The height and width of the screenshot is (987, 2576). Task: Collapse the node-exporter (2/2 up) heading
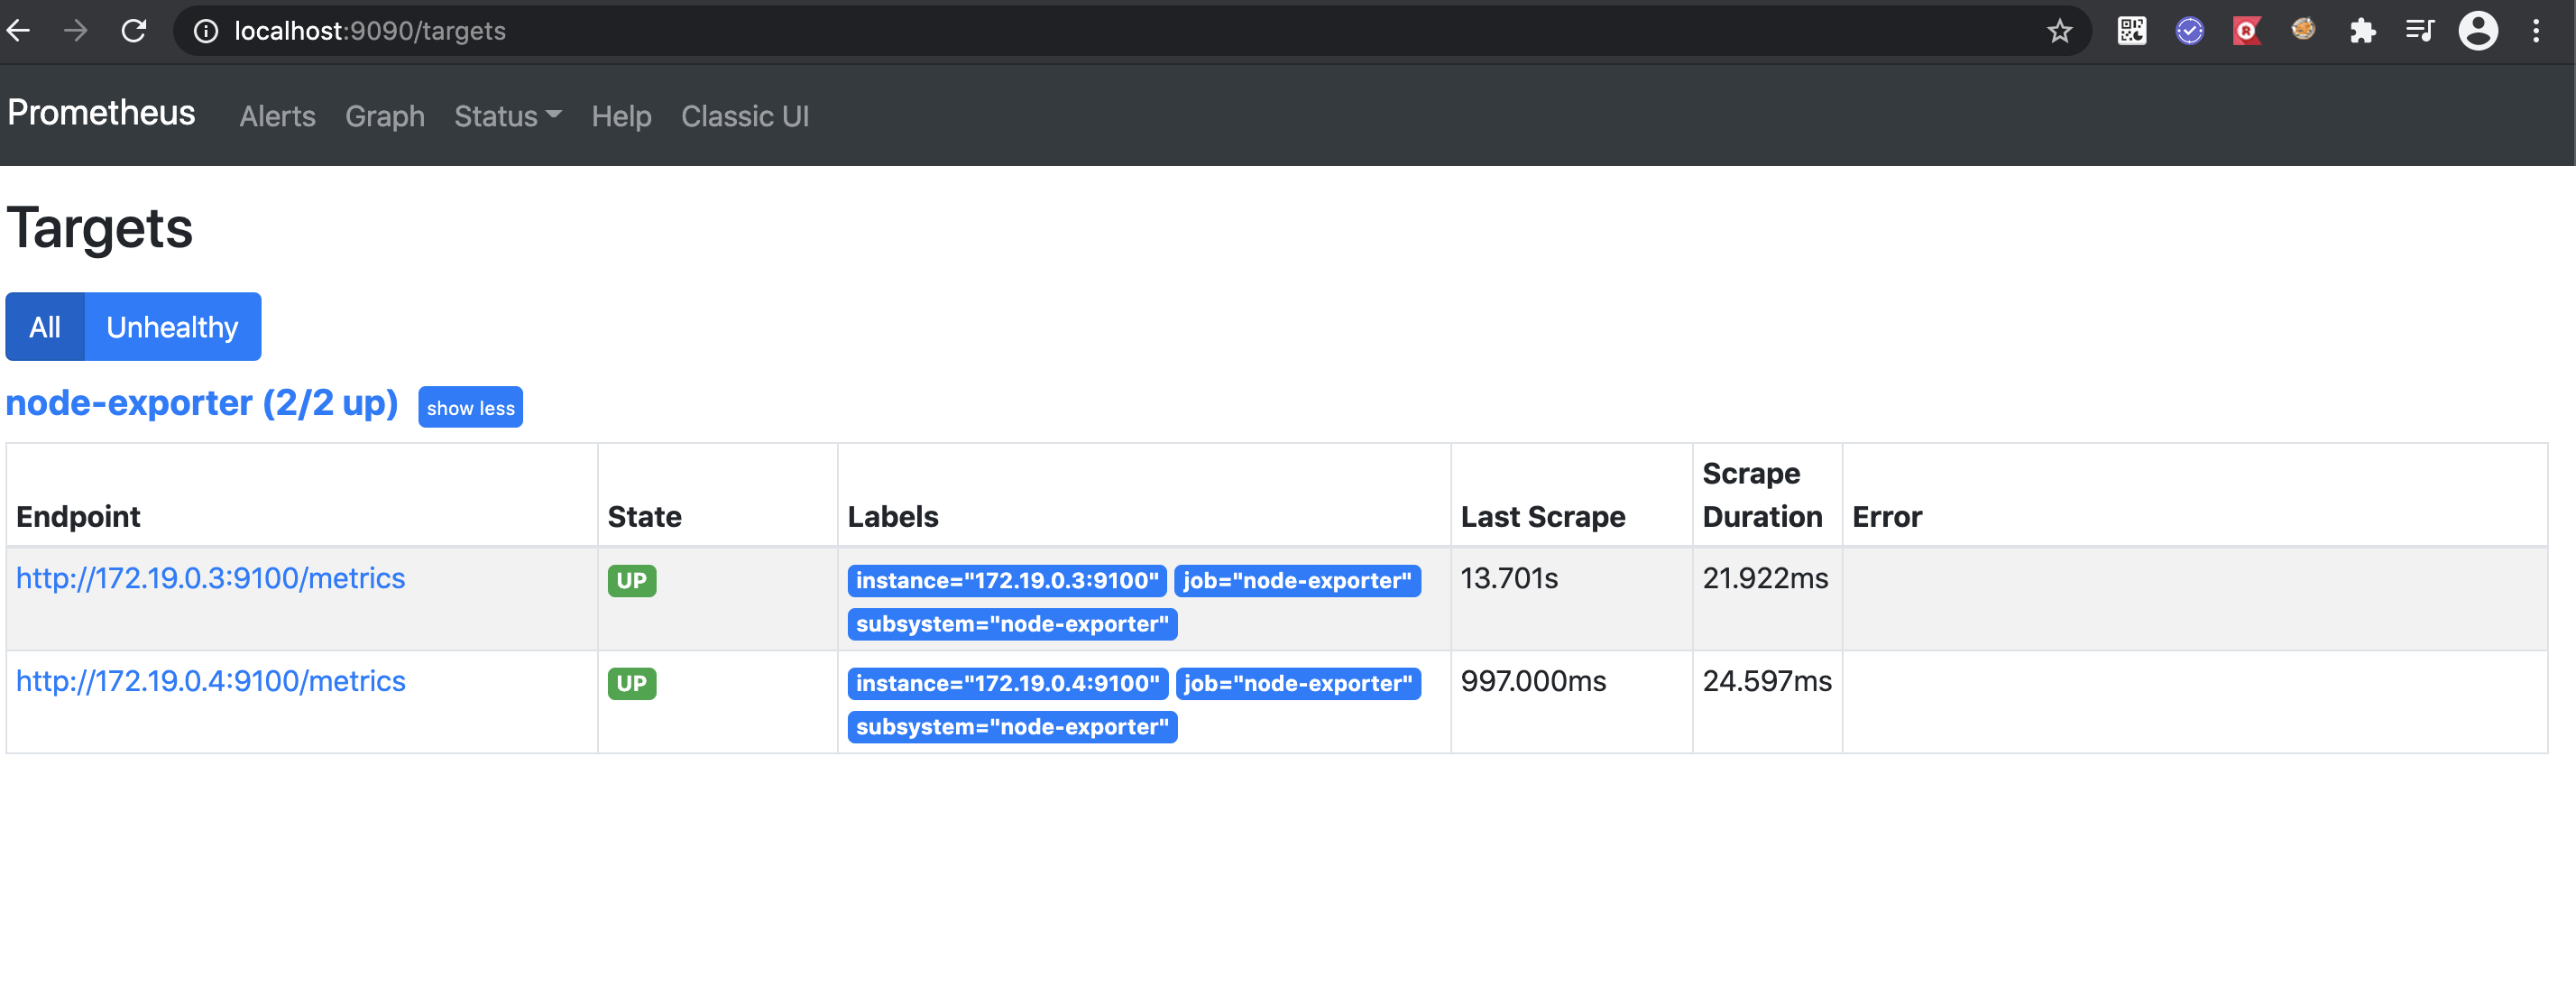click(202, 403)
